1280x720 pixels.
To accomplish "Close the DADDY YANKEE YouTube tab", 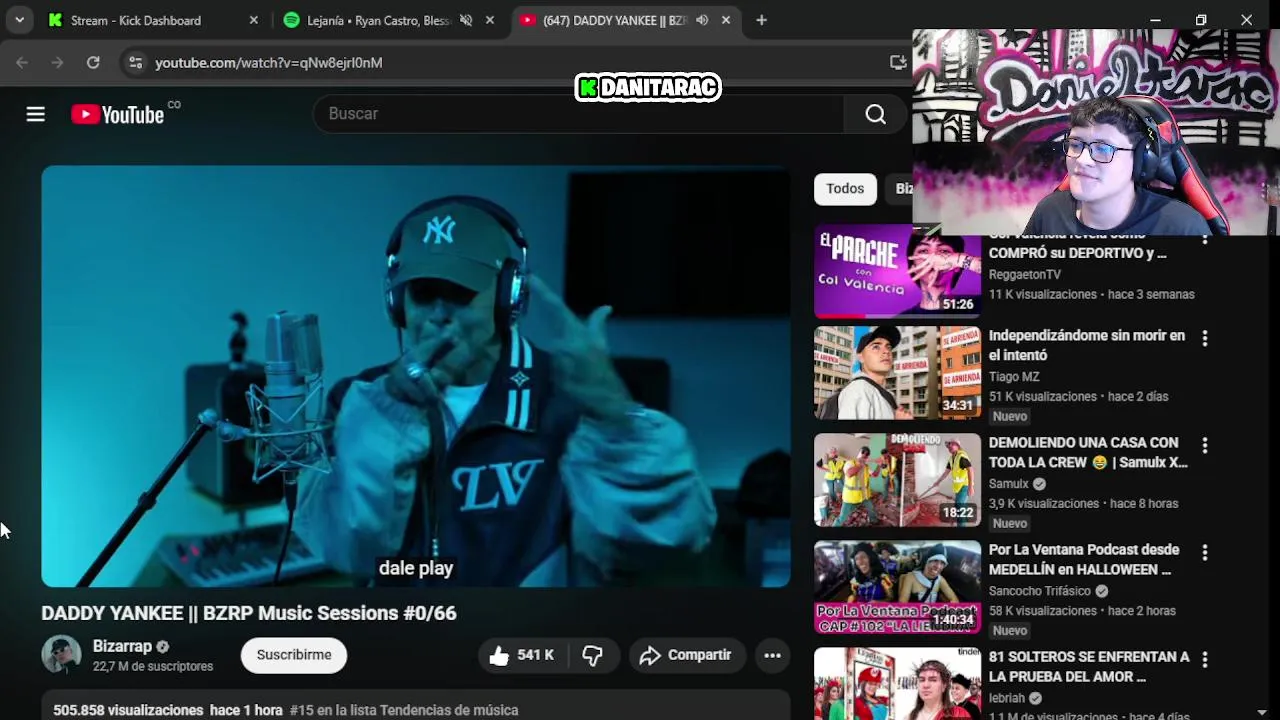I will click(x=726, y=20).
